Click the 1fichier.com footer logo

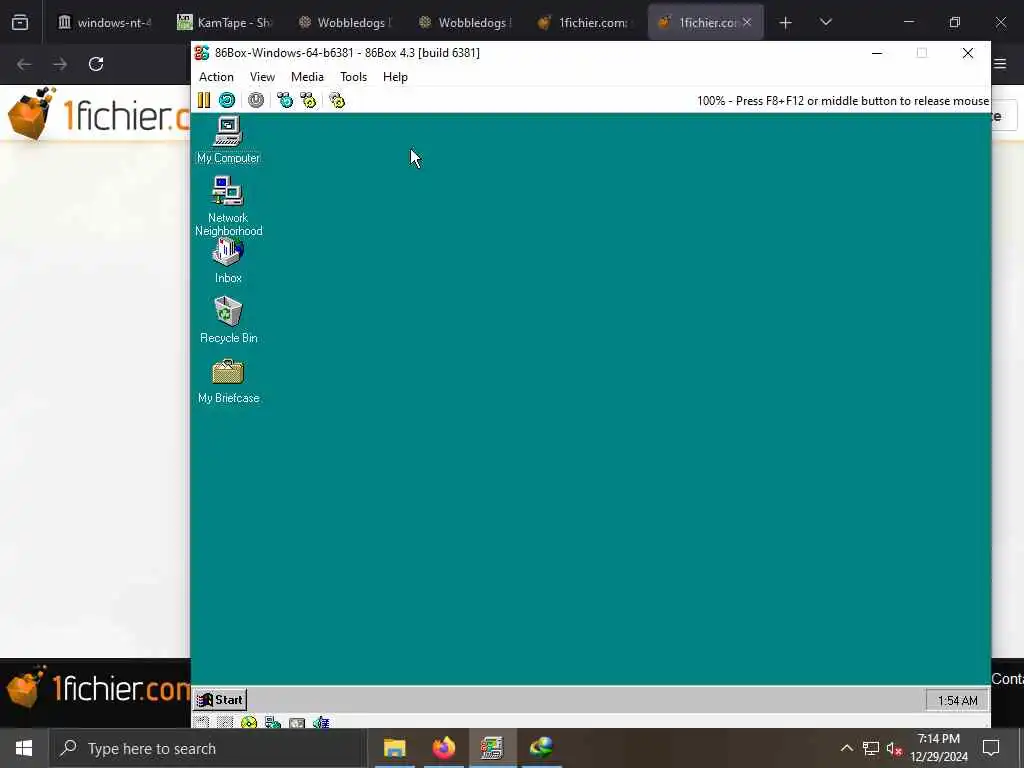pyautogui.click(x=98, y=687)
